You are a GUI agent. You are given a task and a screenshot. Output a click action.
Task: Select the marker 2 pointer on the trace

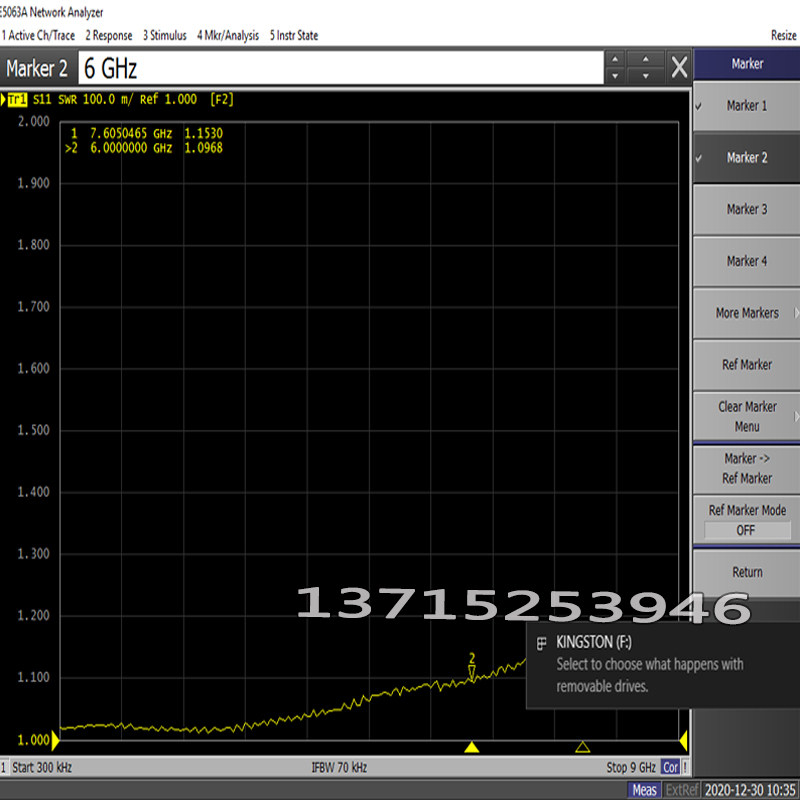(x=472, y=667)
